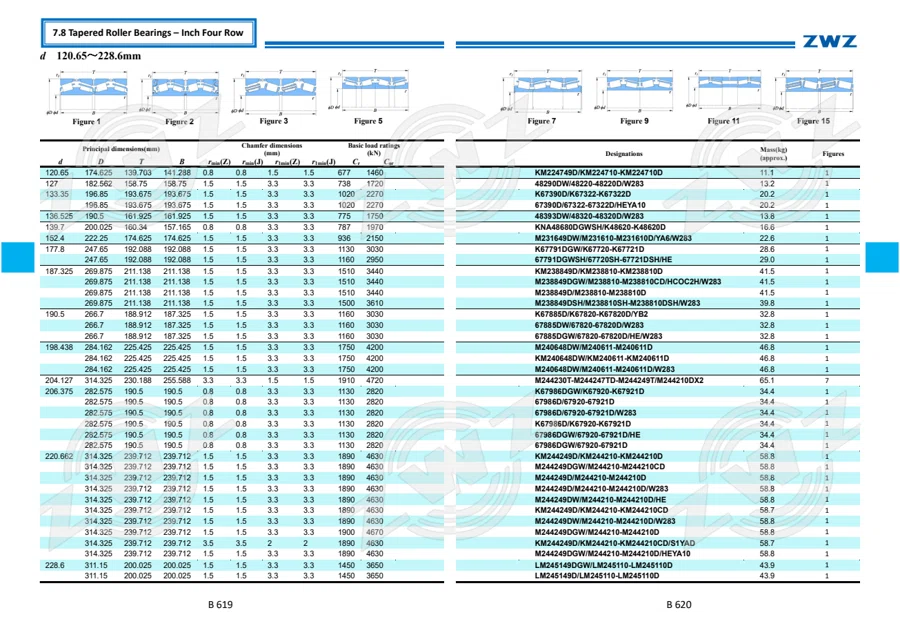Select the '7.8 Tapered Roller Bearings – Inch Four Row' heading
The width and height of the screenshot is (900, 637).
148,33
